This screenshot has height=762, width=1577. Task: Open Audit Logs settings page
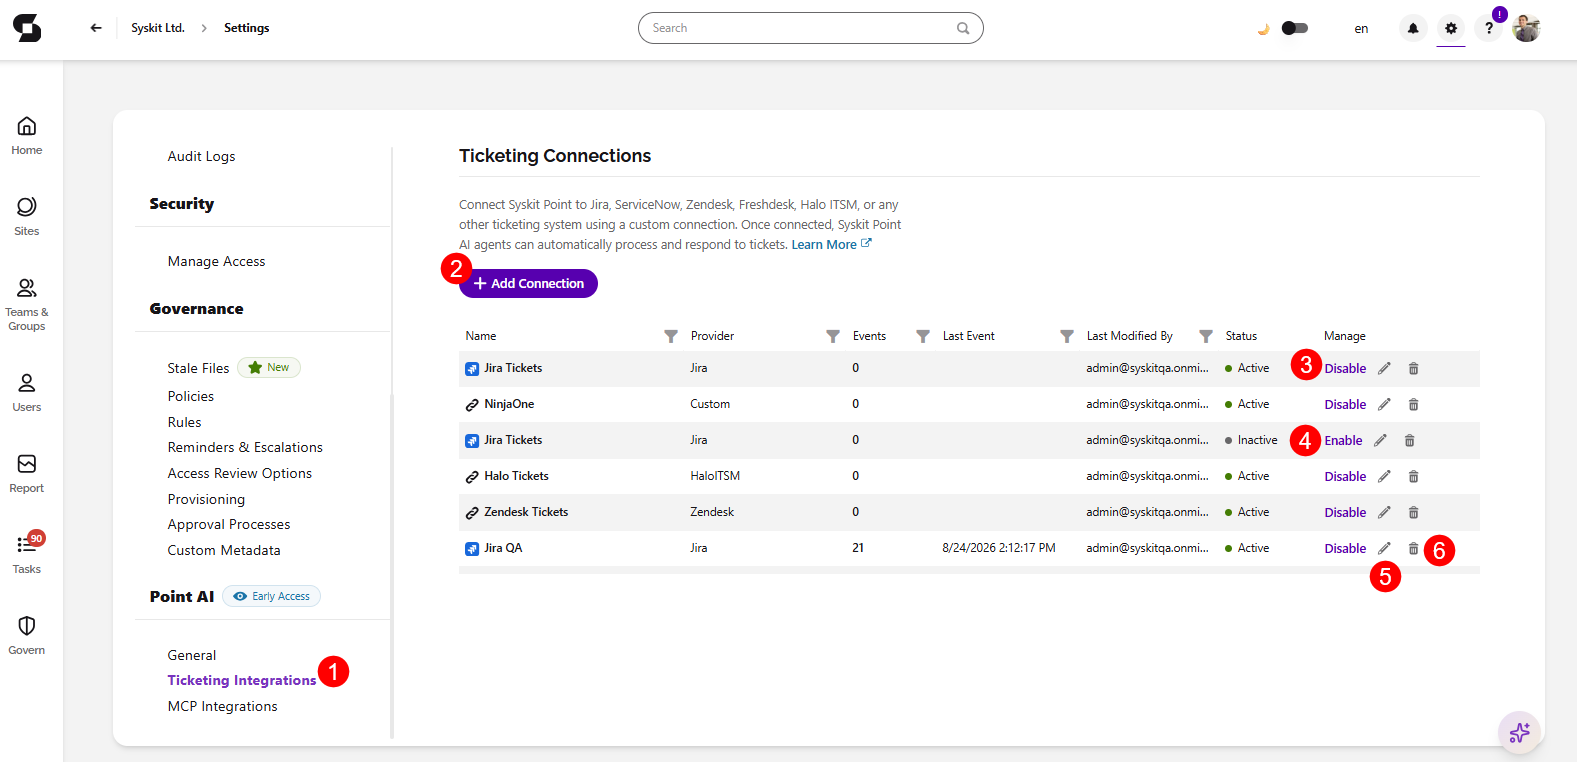[201, 156]
